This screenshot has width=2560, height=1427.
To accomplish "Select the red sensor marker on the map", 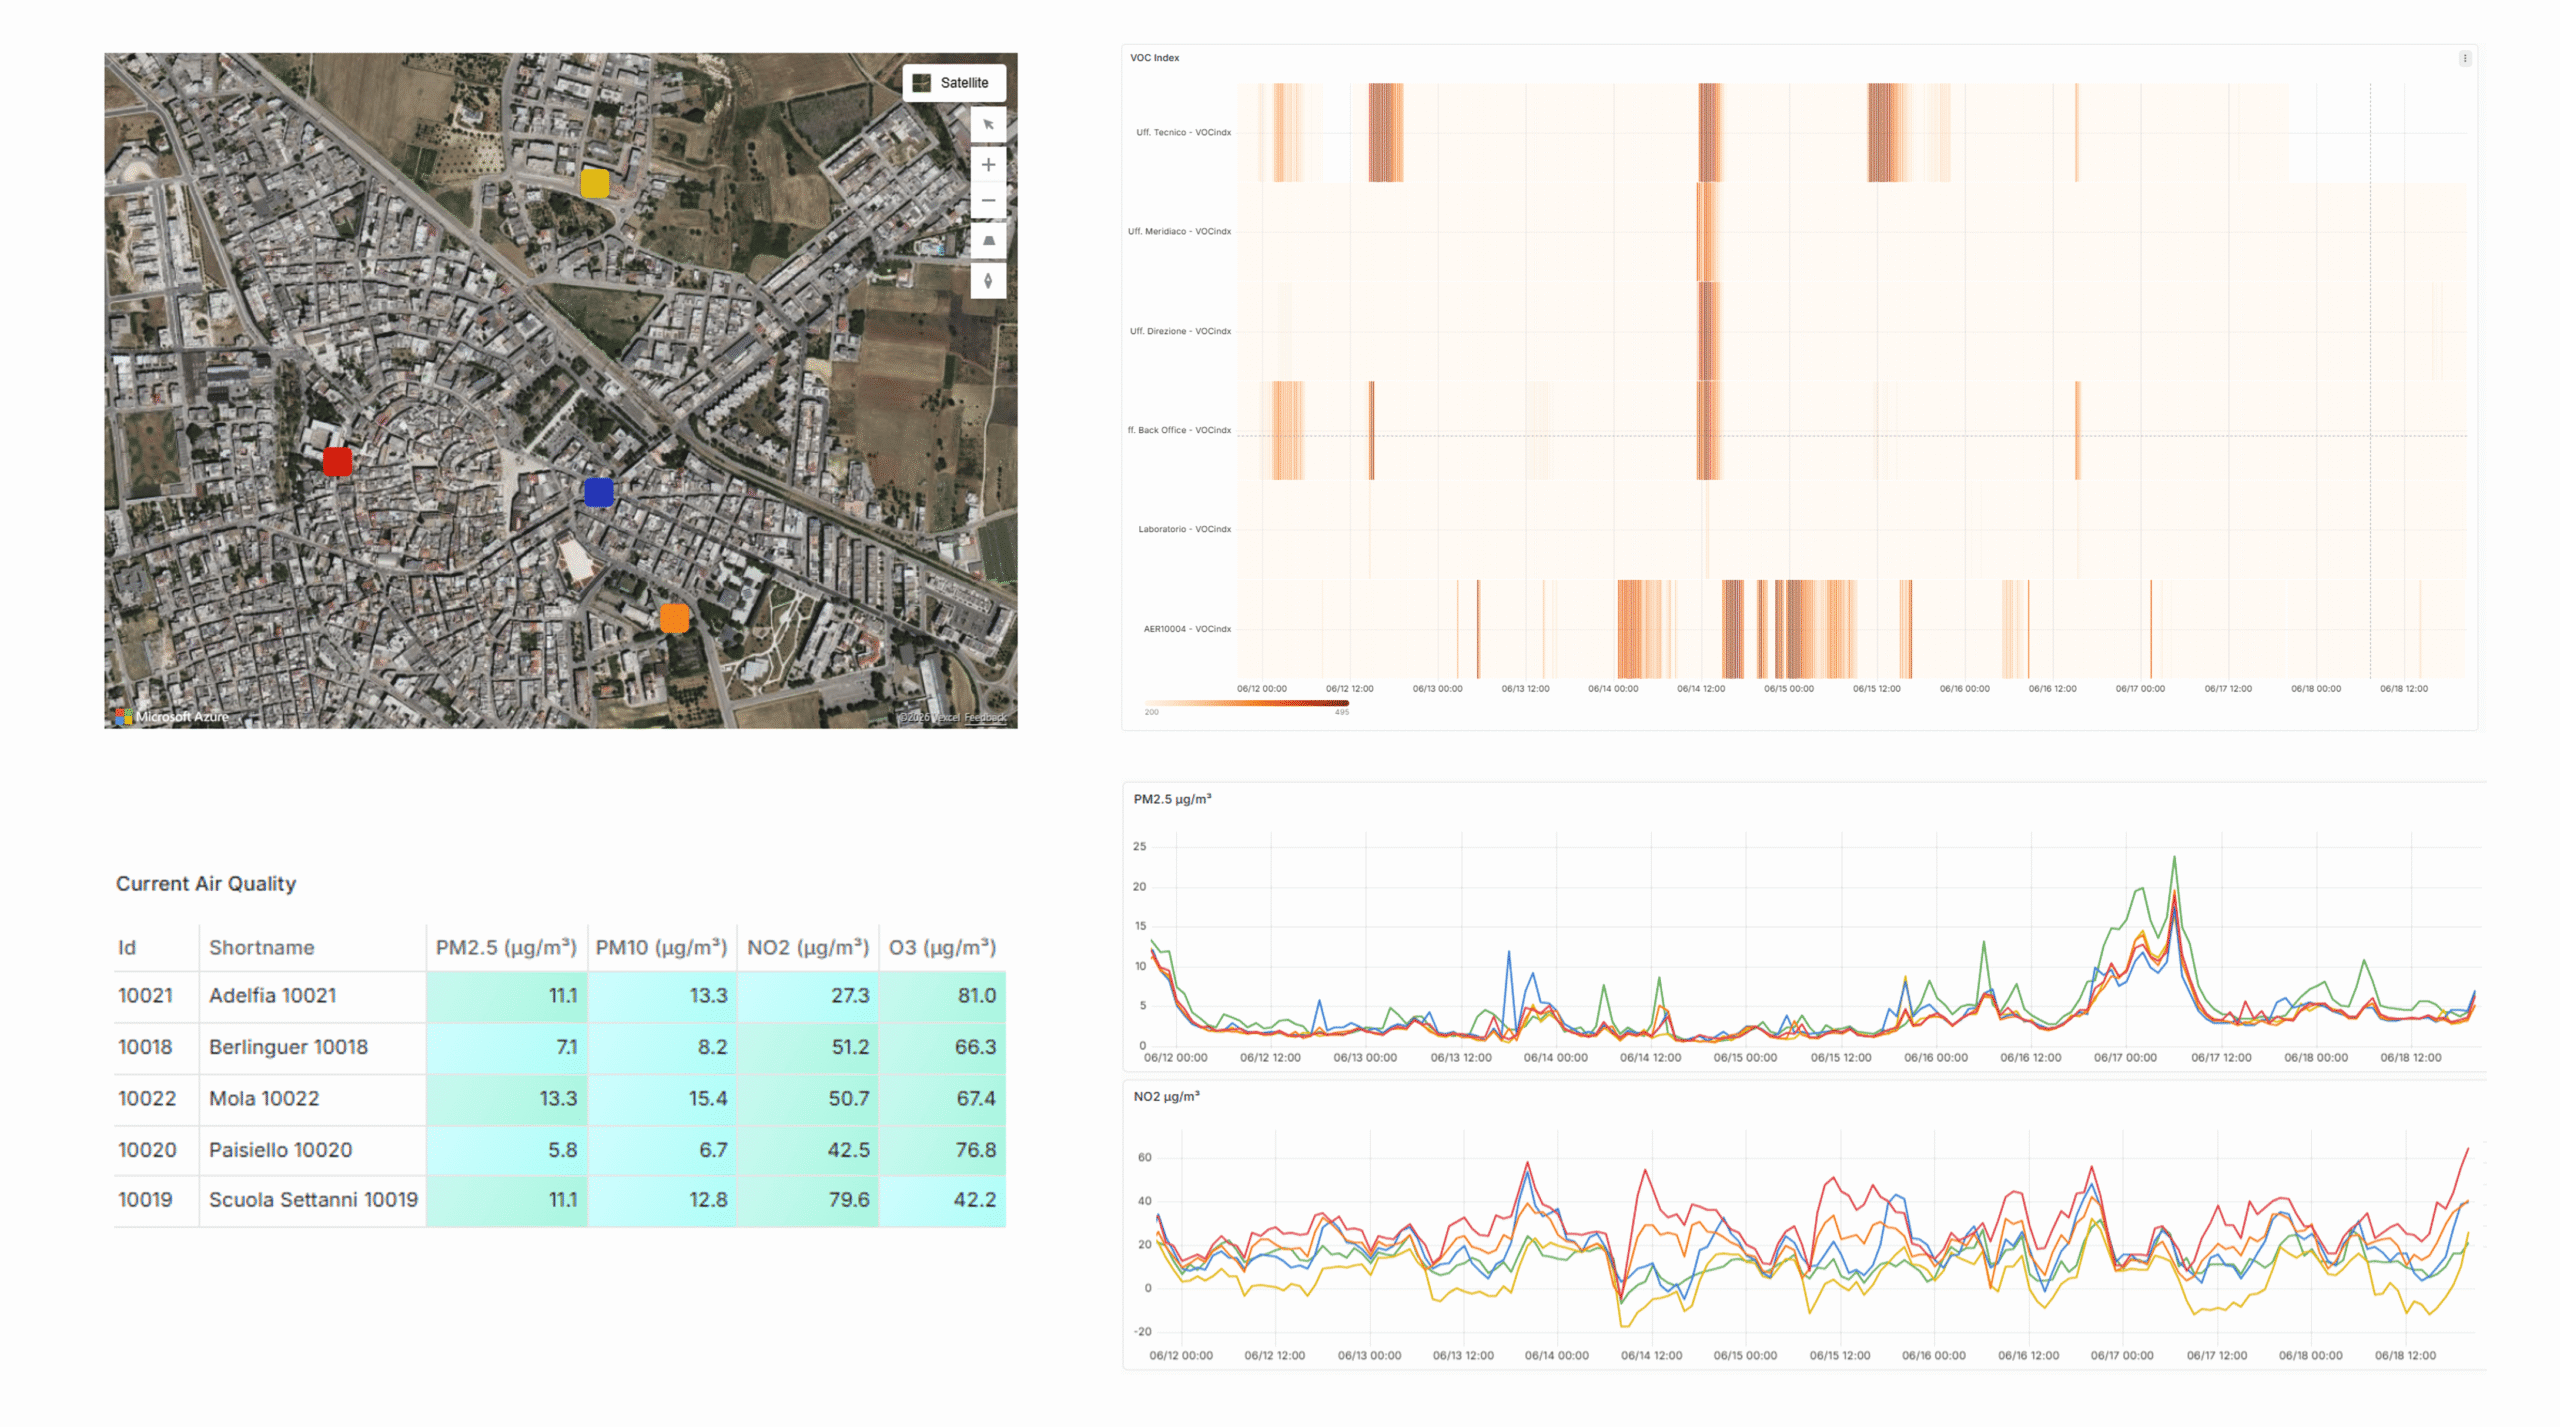I will point(337,462).
